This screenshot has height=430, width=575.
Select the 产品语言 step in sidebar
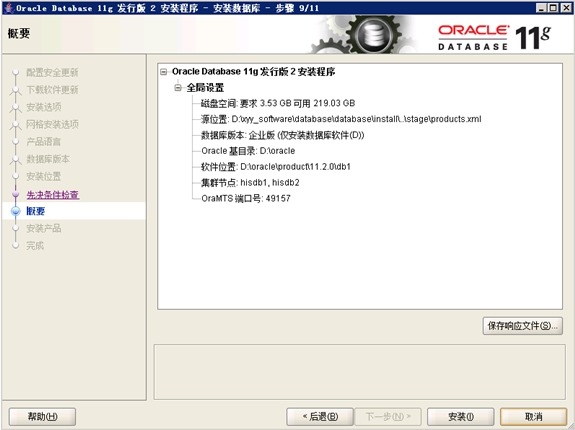pyautogui.click(x=44, y=142)
